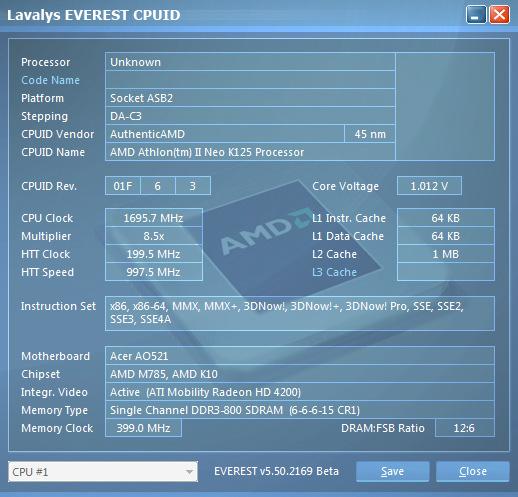Click the 'Memory Clock' label
This screenshot has height=497, width=518.
coord(57,428)
